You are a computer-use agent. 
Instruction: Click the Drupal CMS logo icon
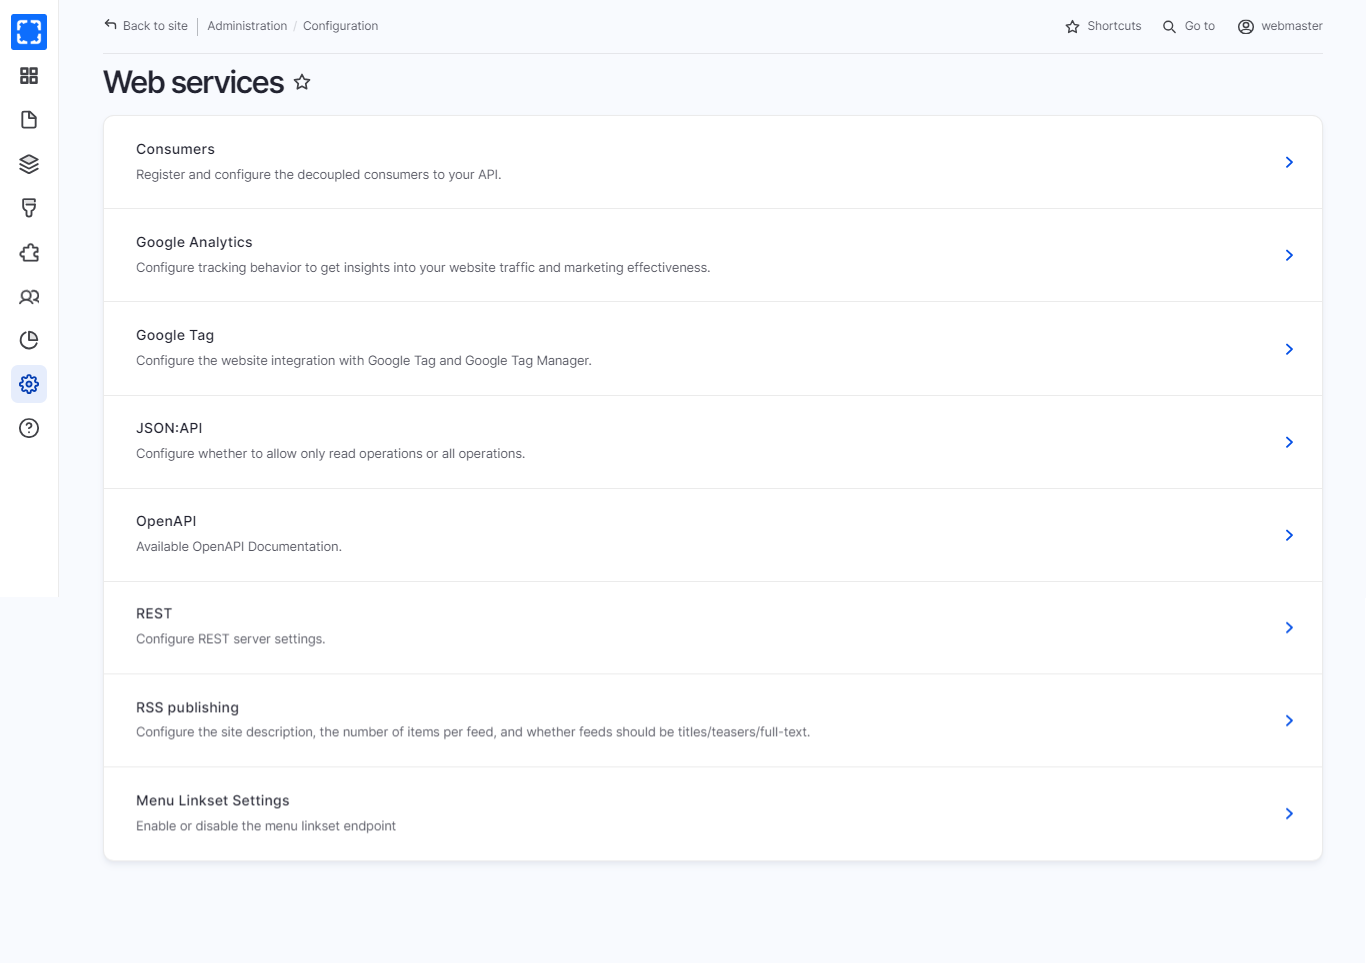(x=29, y=32)
